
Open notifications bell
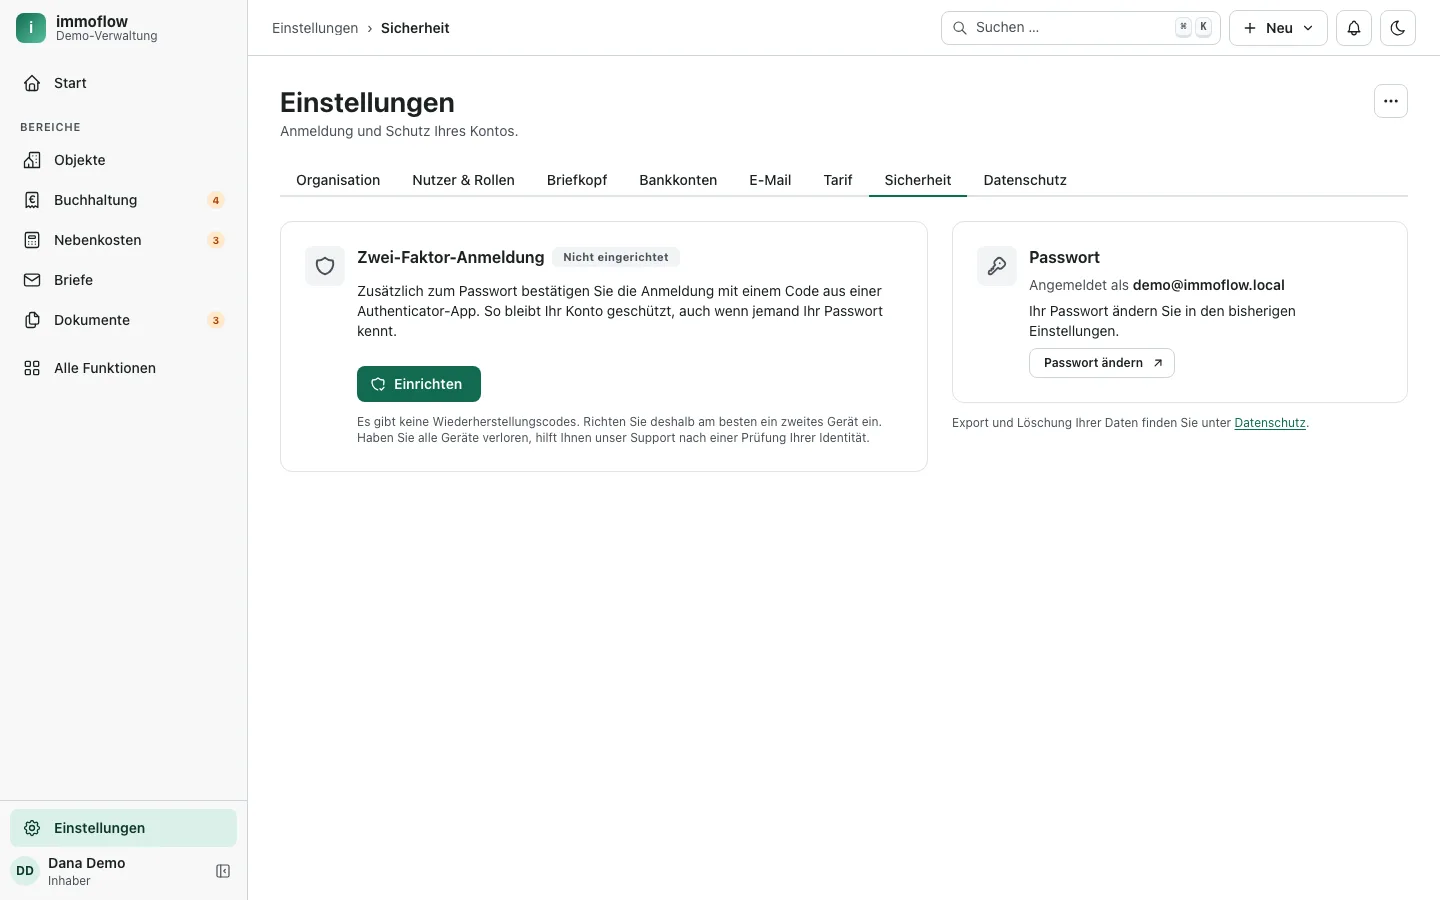[x=1354, y=28]
